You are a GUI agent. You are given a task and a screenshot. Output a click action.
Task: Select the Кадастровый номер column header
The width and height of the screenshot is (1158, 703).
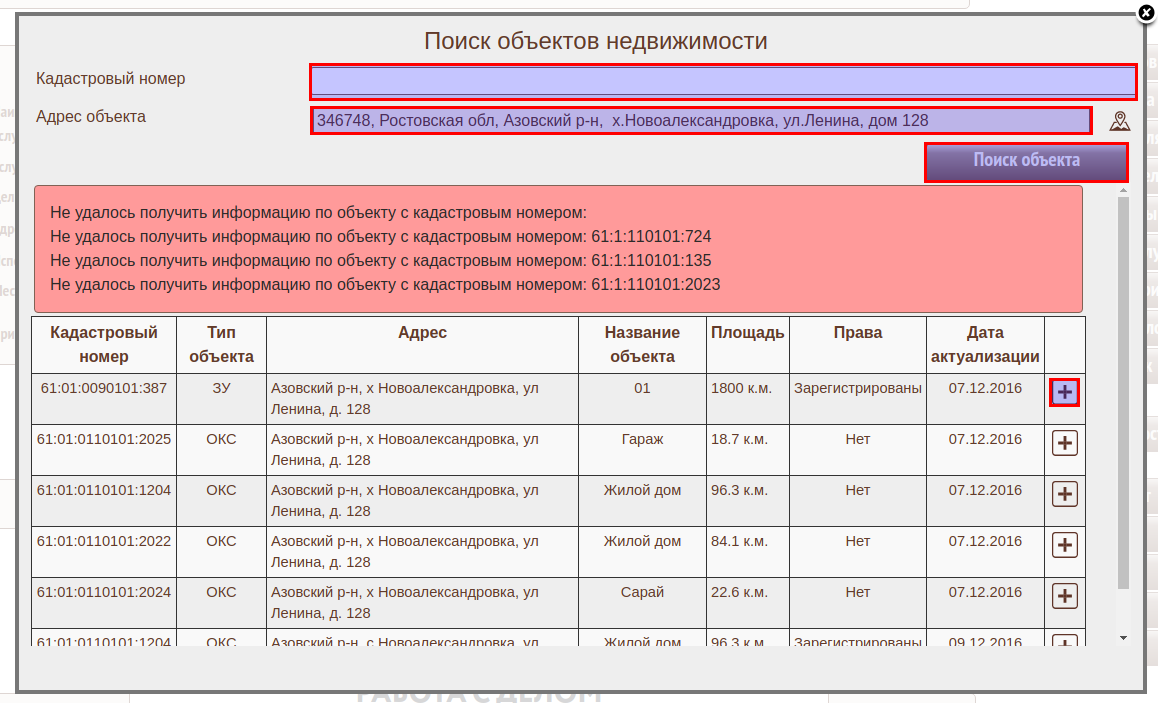point(104,345)
